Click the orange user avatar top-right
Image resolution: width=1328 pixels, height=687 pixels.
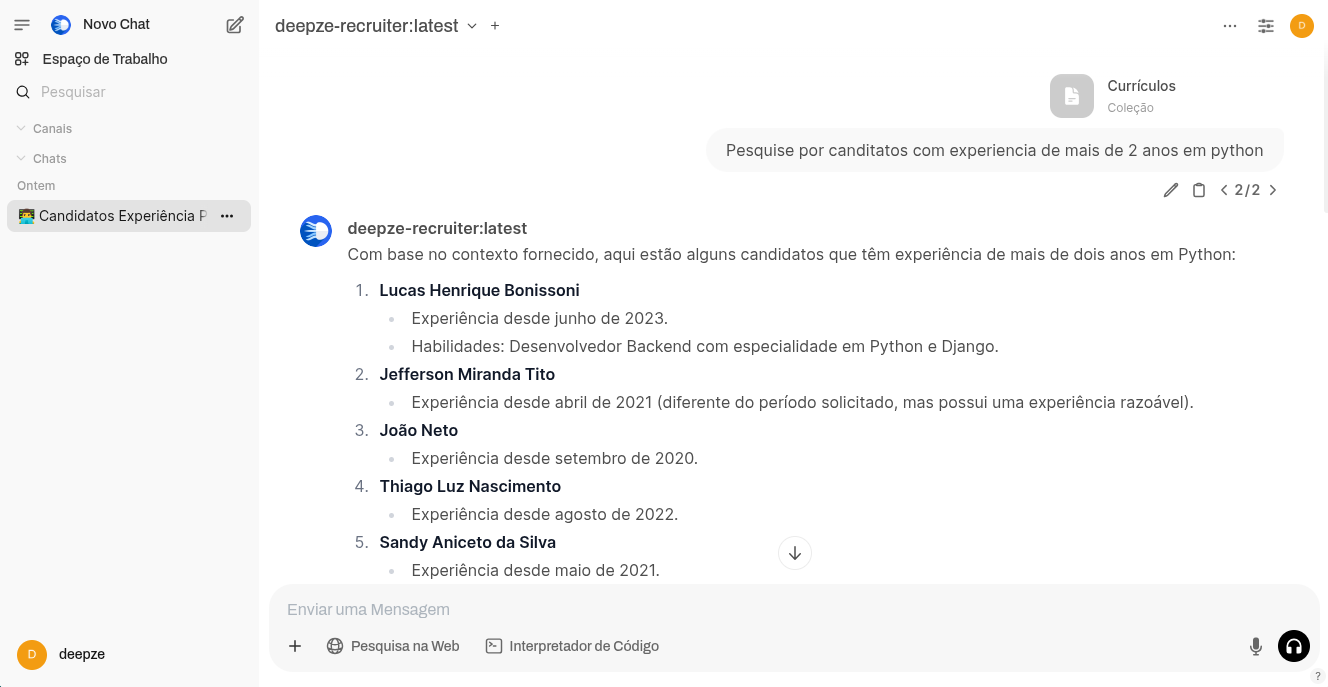1302,26
